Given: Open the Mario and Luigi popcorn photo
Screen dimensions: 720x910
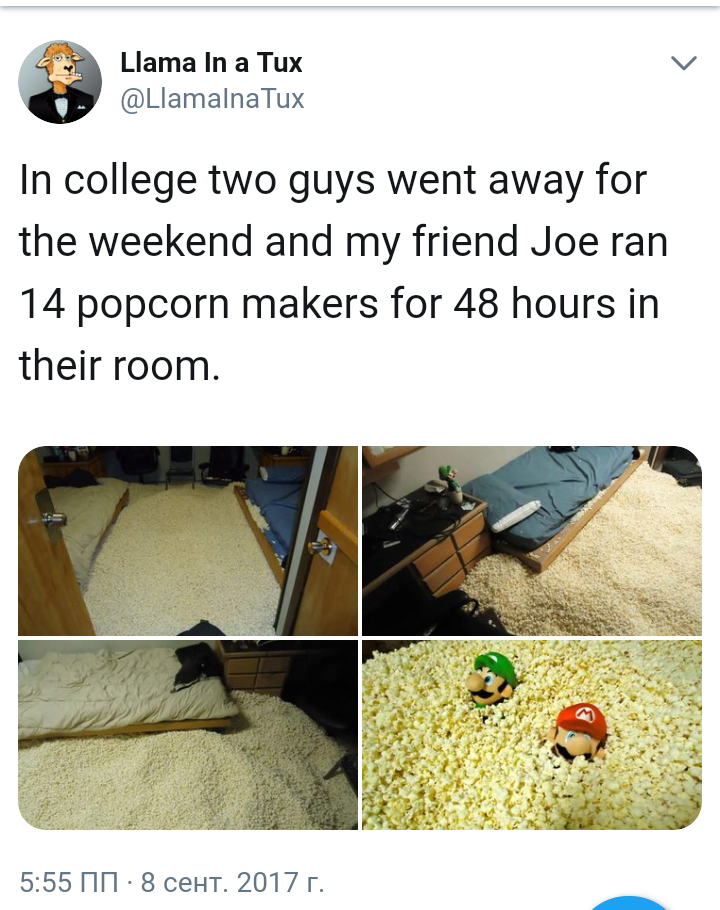Looking at the screenshot, I should [x=532, y=735].
